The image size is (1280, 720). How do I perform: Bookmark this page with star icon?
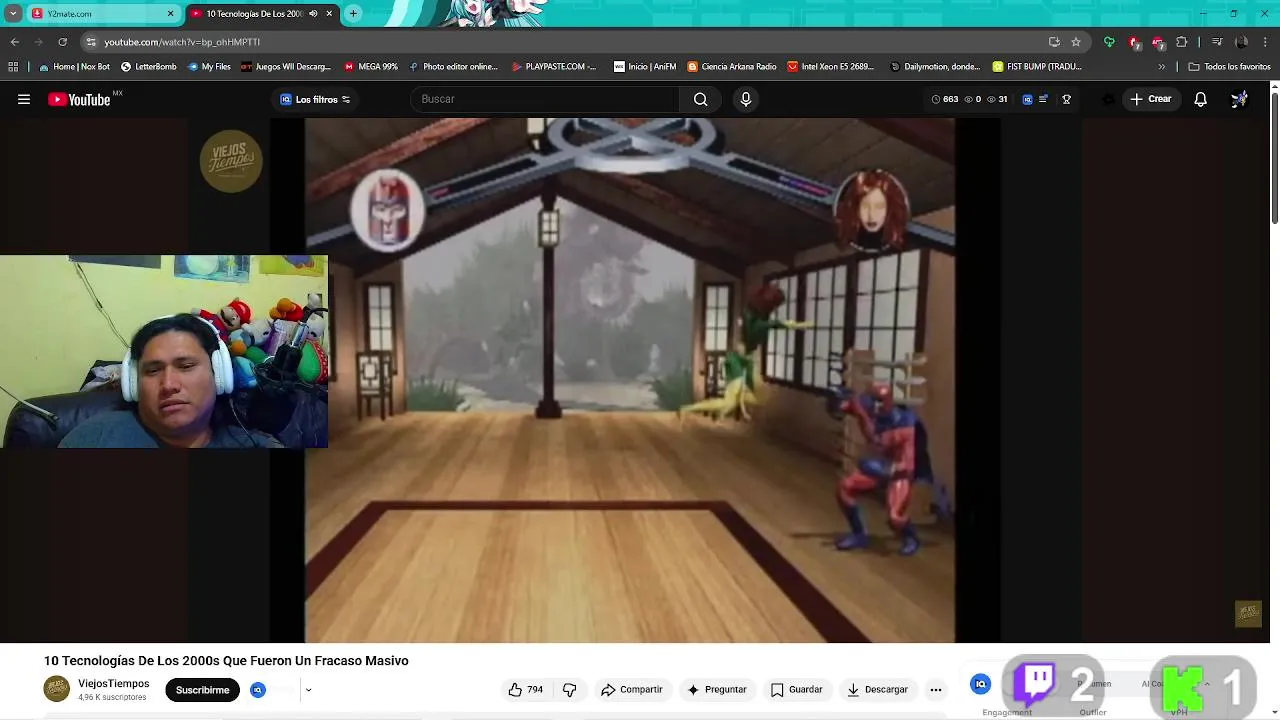pyautogui.click(x=1076, y=42)
